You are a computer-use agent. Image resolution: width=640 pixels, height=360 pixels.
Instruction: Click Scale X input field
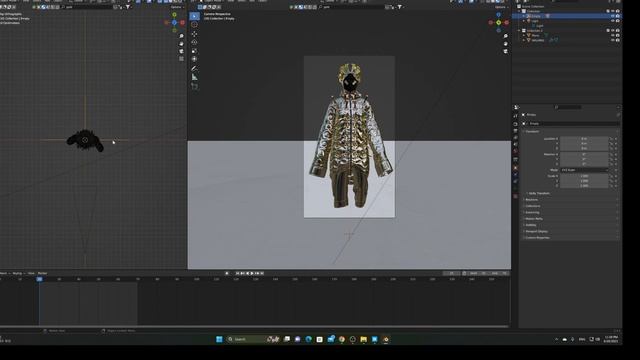tap(584, 176)
